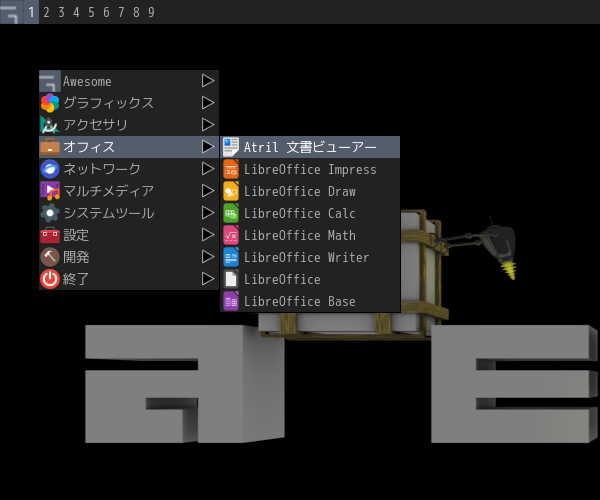Click the Atril document viewer icon

pyautogui.click(x=231, y=147)
